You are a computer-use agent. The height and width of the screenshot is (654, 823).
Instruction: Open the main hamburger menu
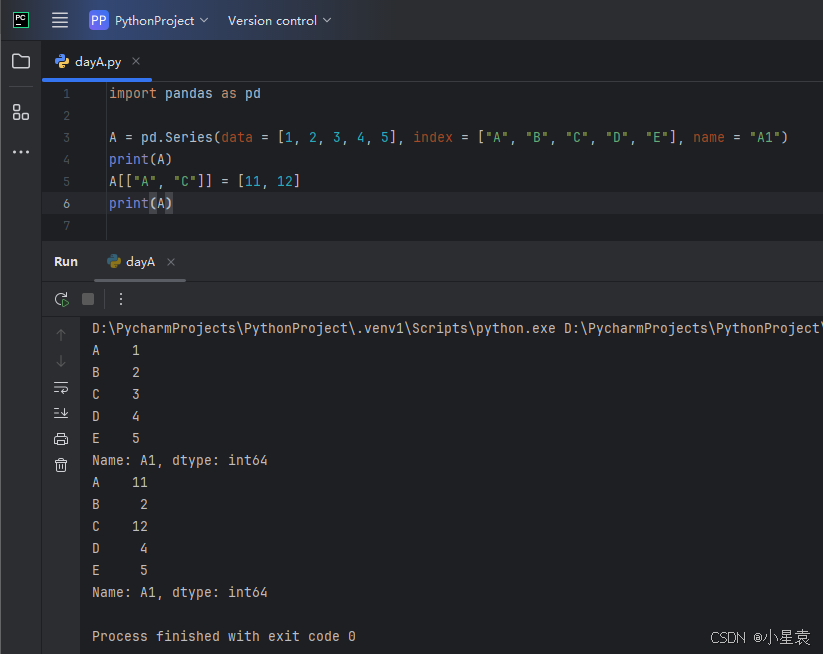(60, 20)
